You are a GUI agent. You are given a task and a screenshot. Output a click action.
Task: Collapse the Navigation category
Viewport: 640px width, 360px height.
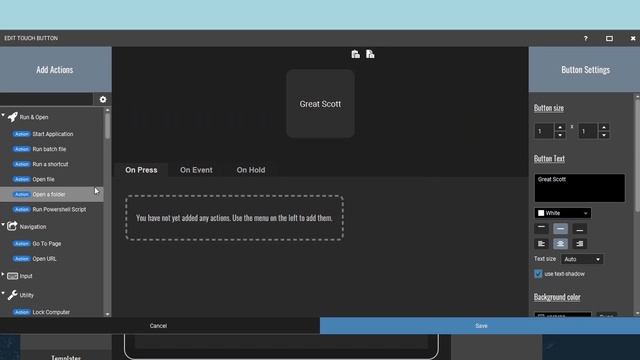click(x=3, y=225)
